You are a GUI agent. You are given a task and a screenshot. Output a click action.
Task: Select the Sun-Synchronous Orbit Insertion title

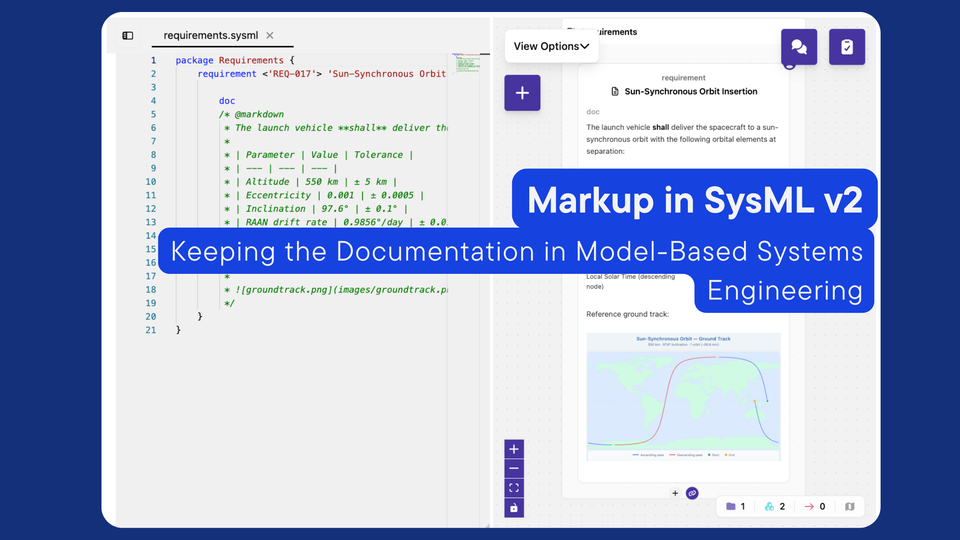click(x=691, y=91)
